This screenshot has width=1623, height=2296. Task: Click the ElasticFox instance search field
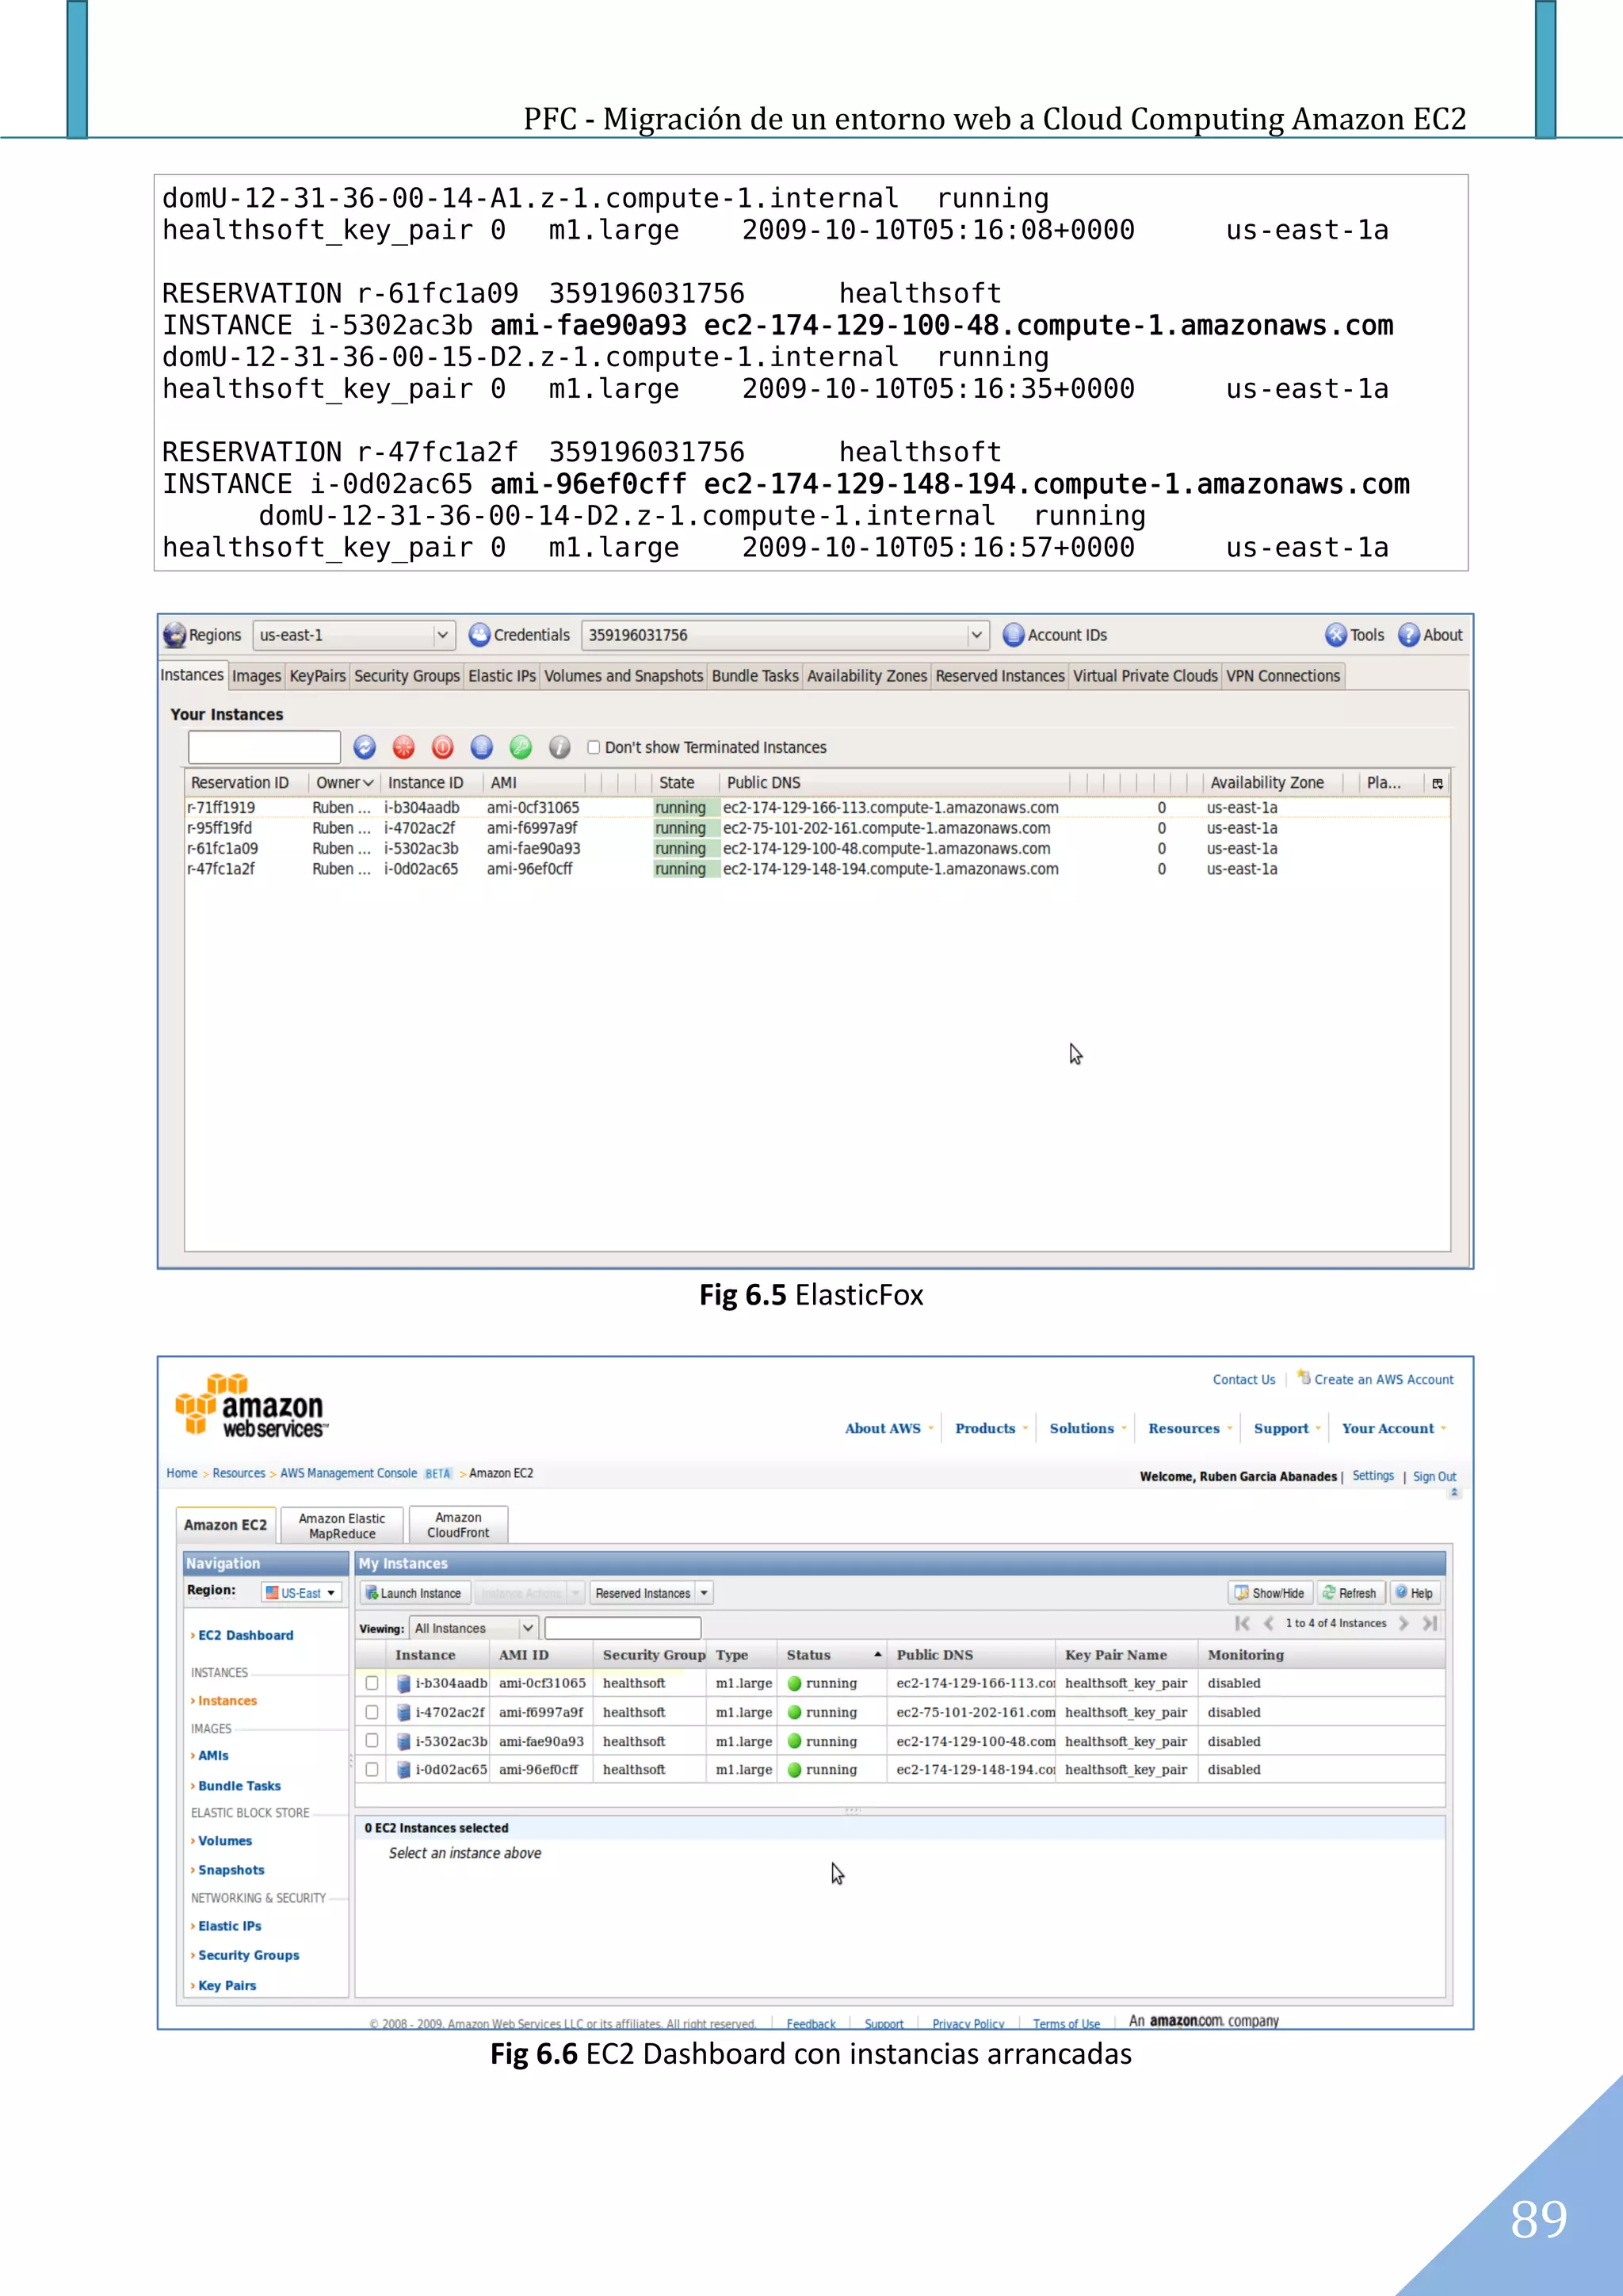265,747
